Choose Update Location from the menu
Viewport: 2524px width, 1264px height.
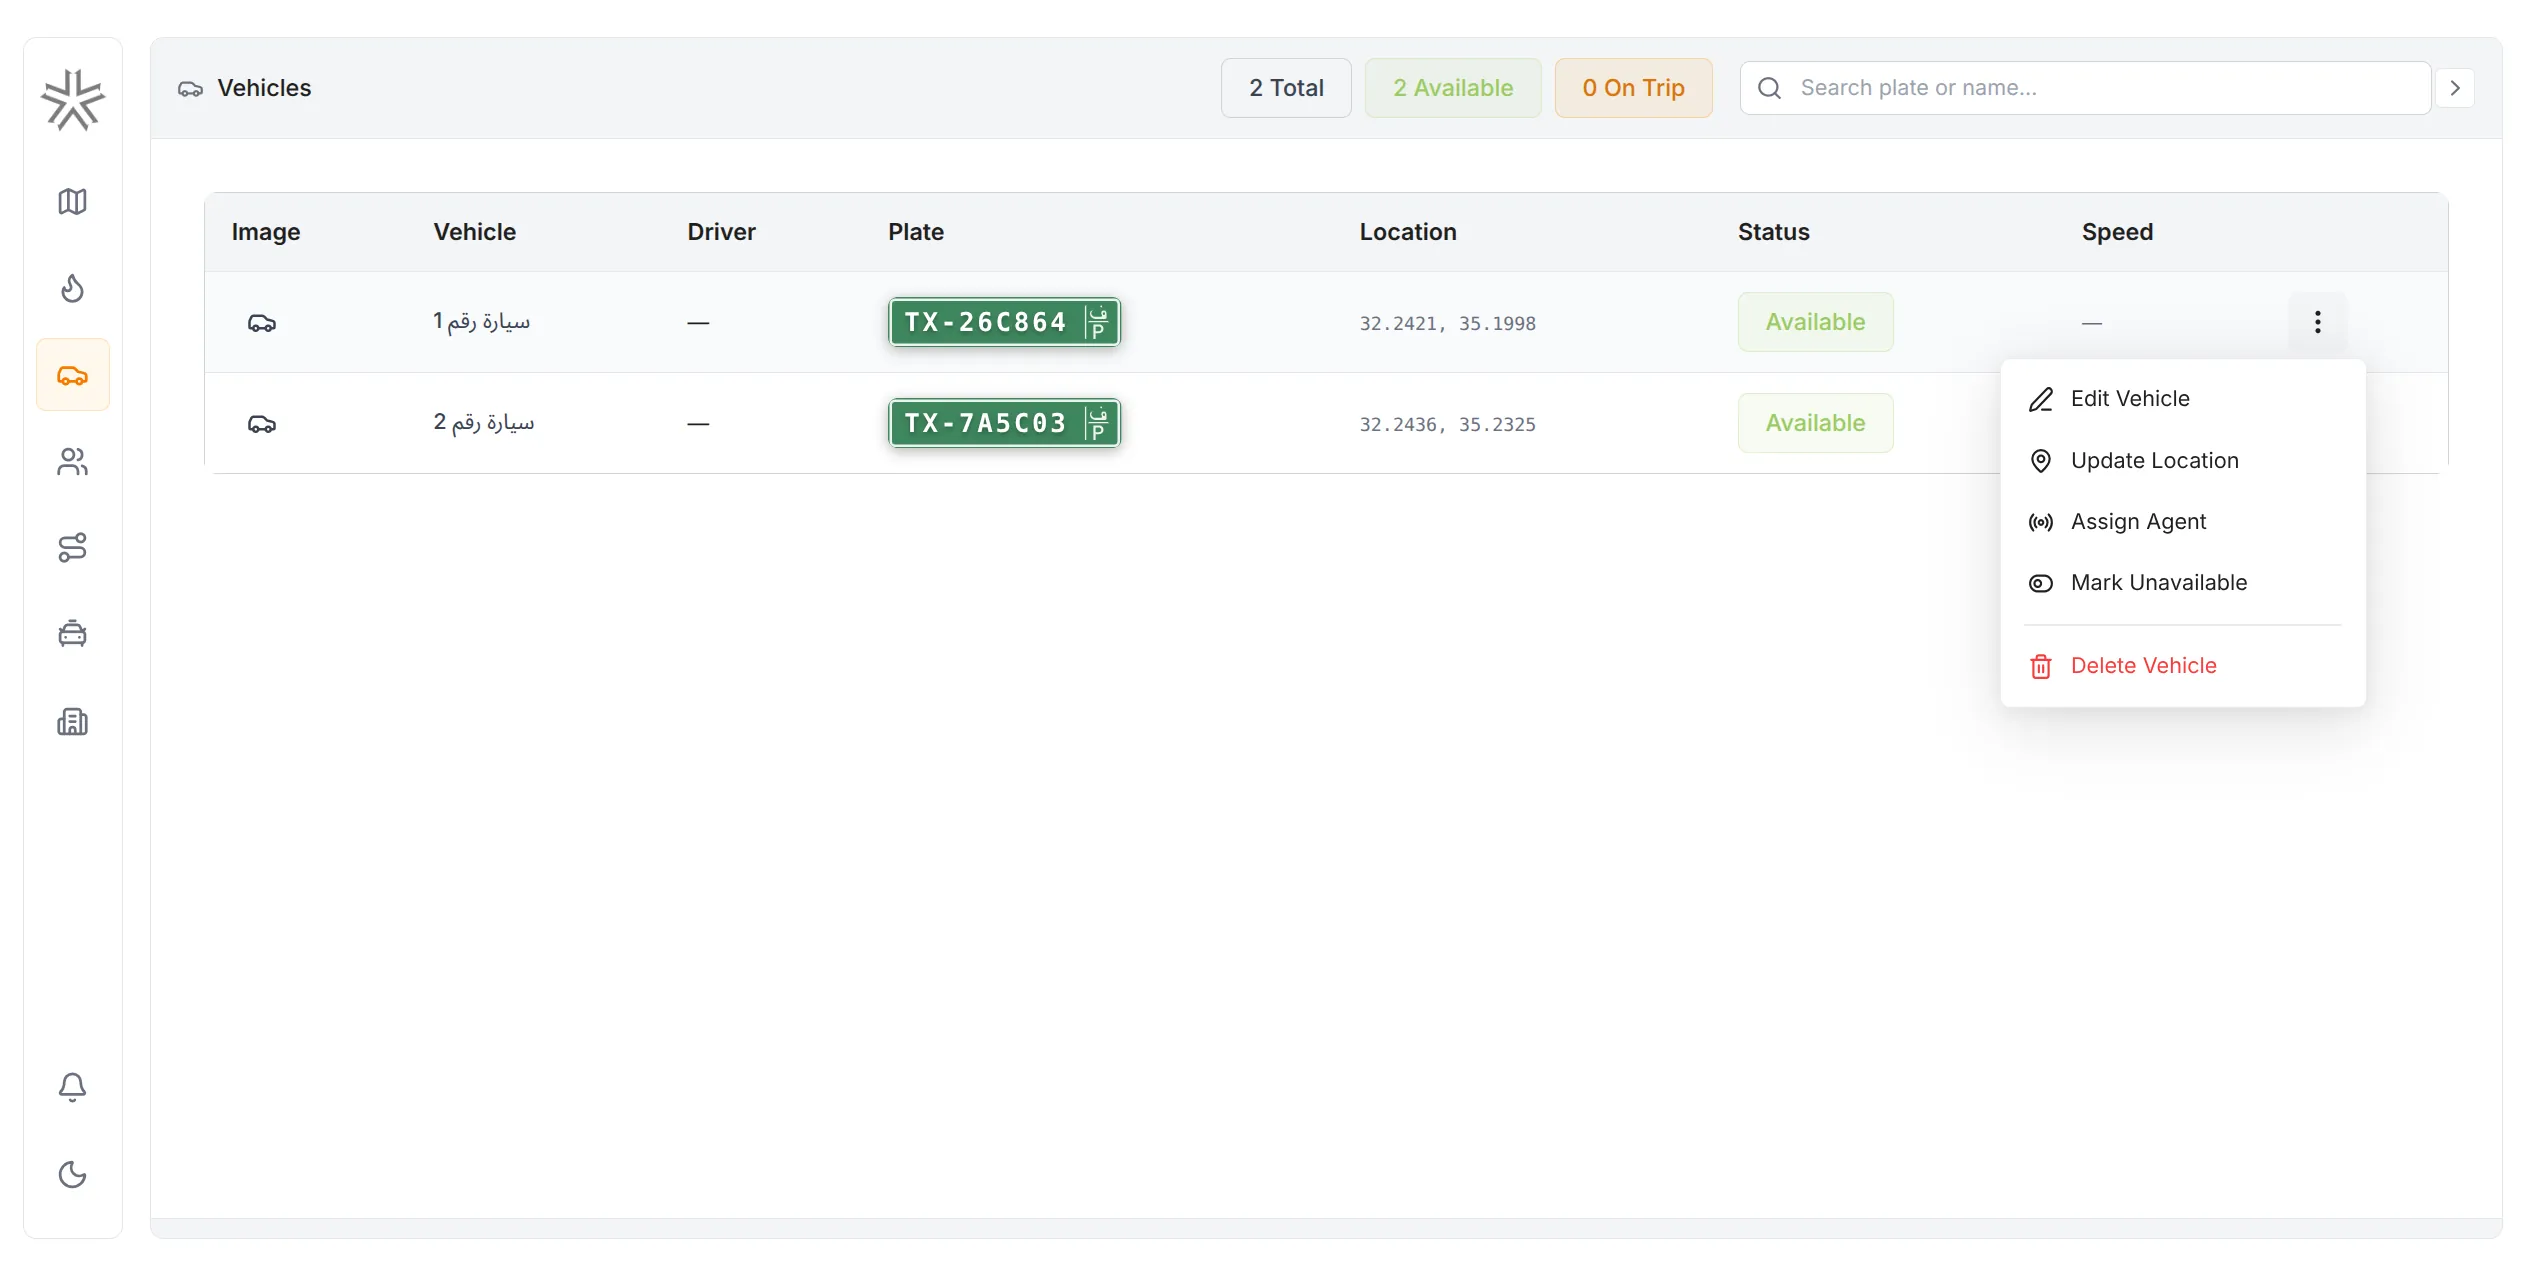[2183, 461]
